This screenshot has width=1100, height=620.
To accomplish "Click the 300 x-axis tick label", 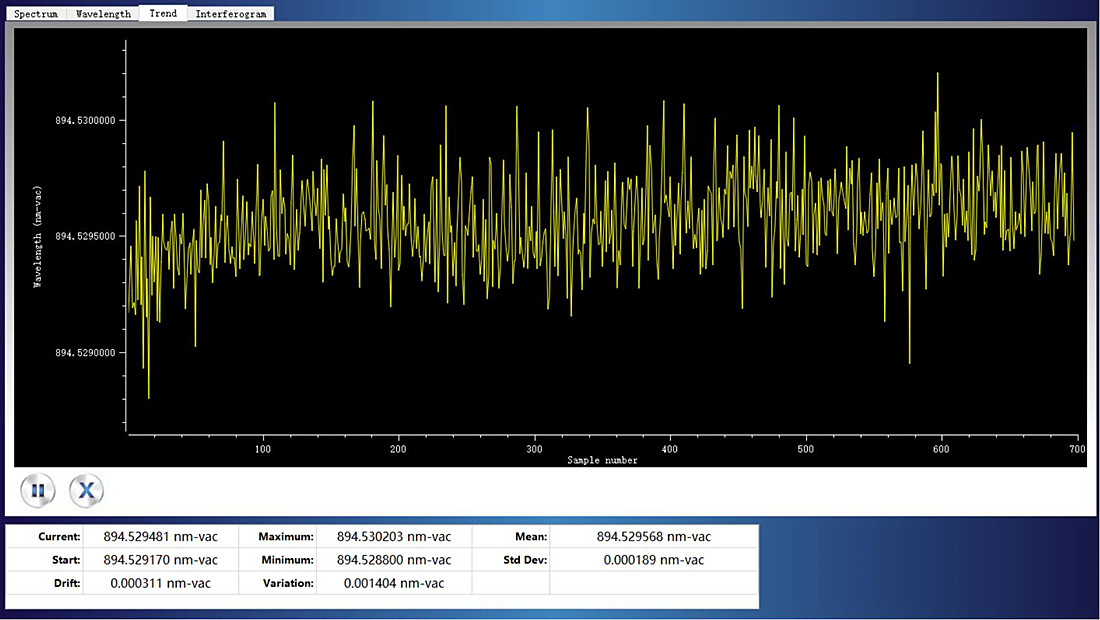I will coord(535,449).
